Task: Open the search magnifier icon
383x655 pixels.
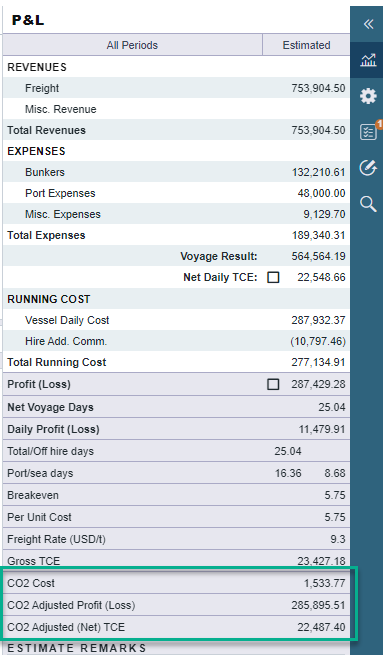Action: 368,204
